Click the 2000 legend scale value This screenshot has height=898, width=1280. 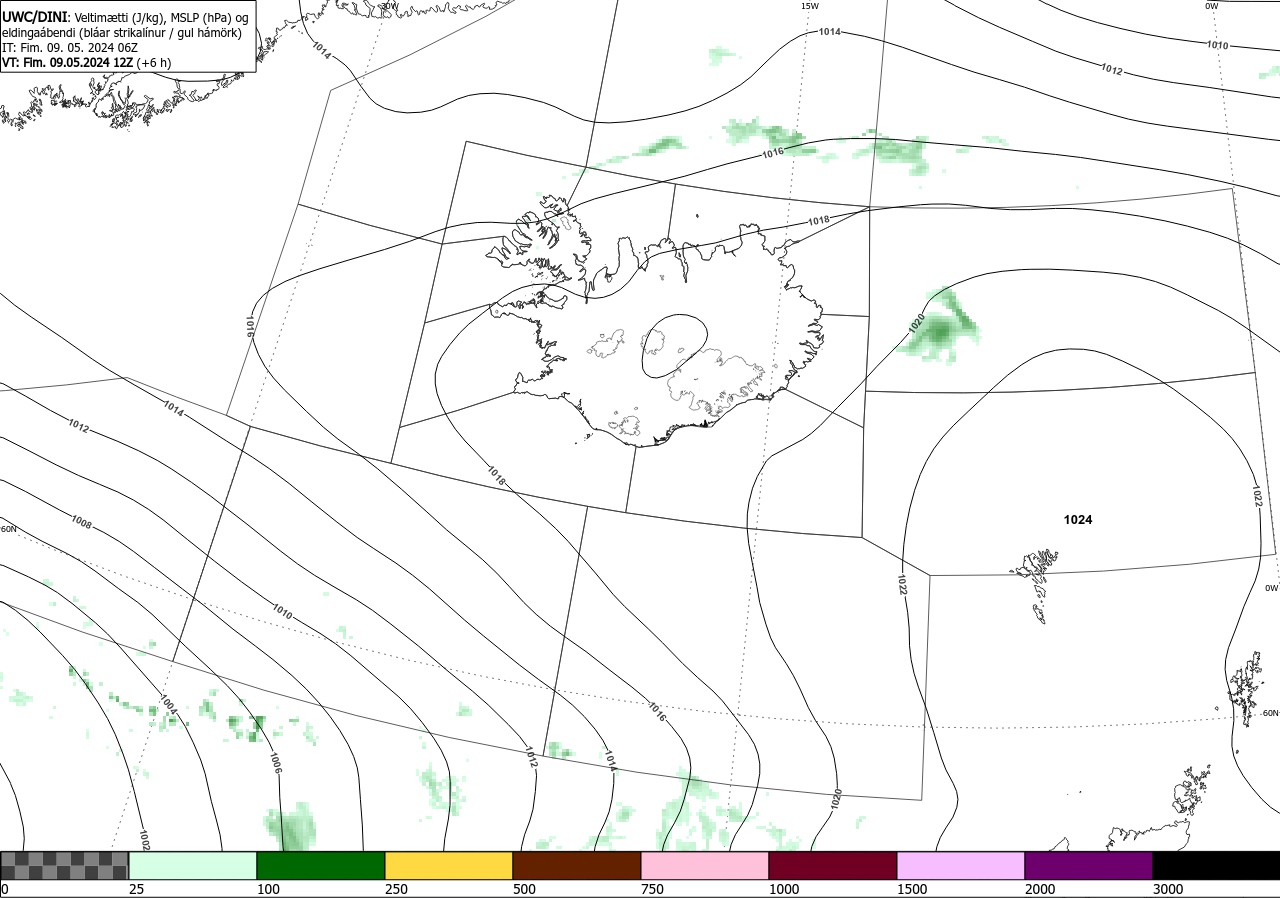[x=1040, y=889]
